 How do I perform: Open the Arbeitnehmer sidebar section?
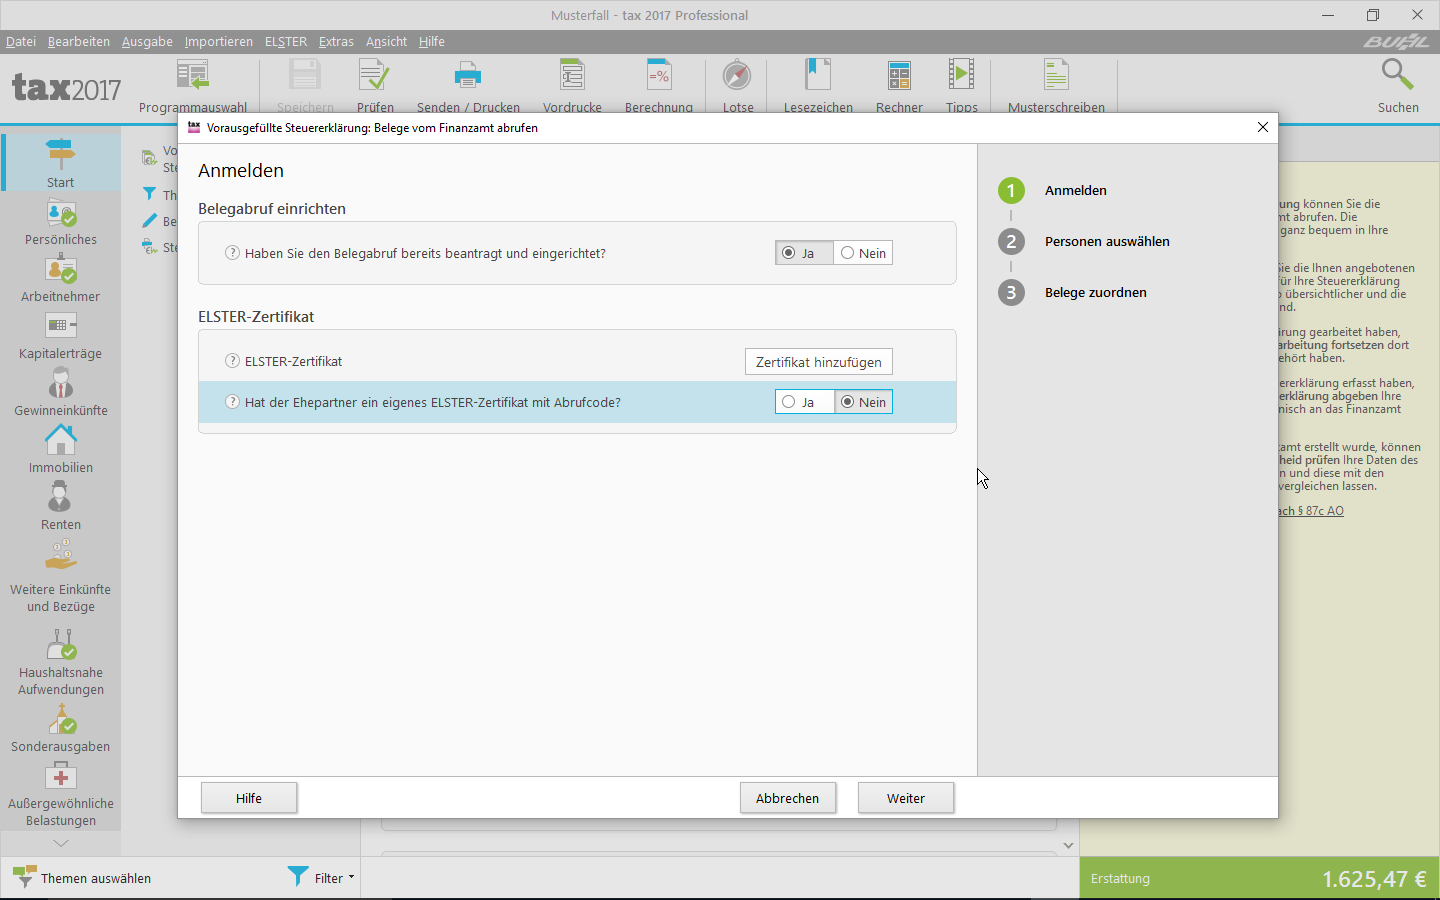tap(61, 278)
